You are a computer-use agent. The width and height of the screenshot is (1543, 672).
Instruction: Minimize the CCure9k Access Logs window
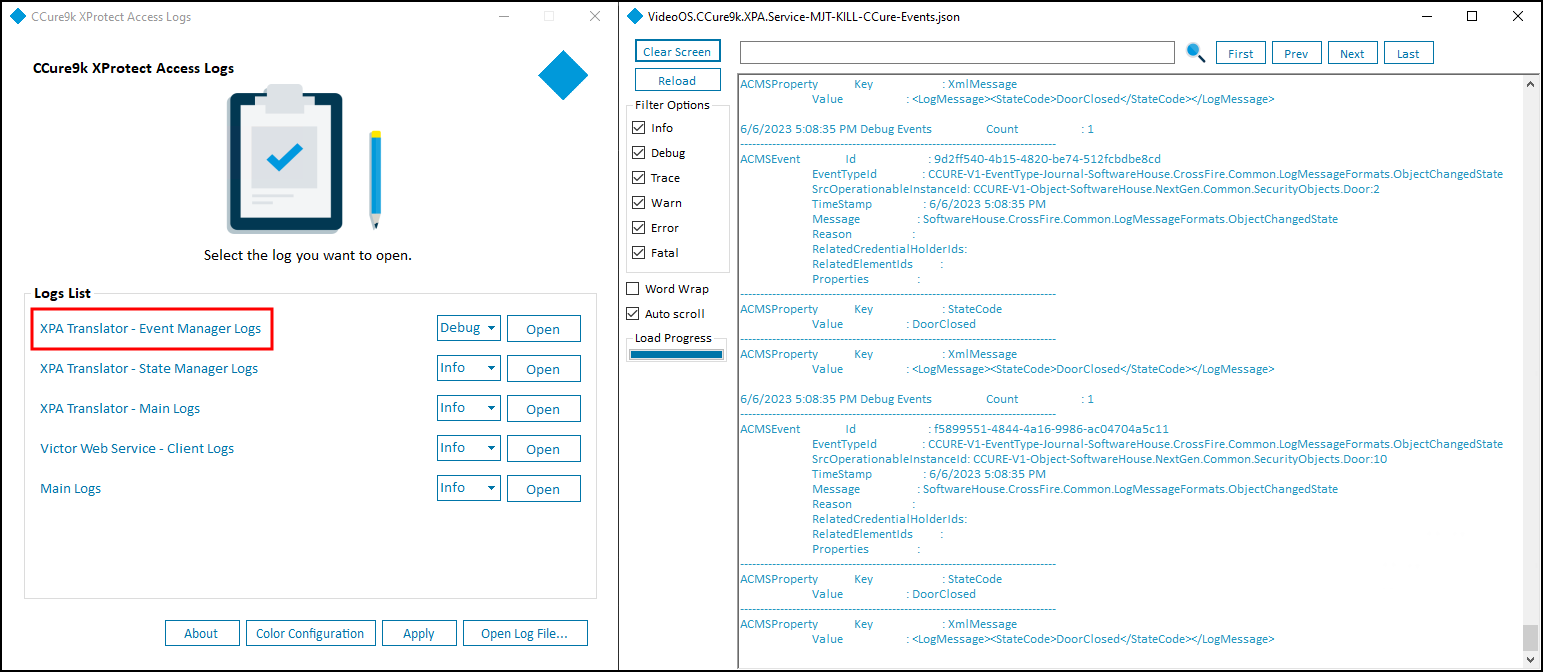click(503, 16)
